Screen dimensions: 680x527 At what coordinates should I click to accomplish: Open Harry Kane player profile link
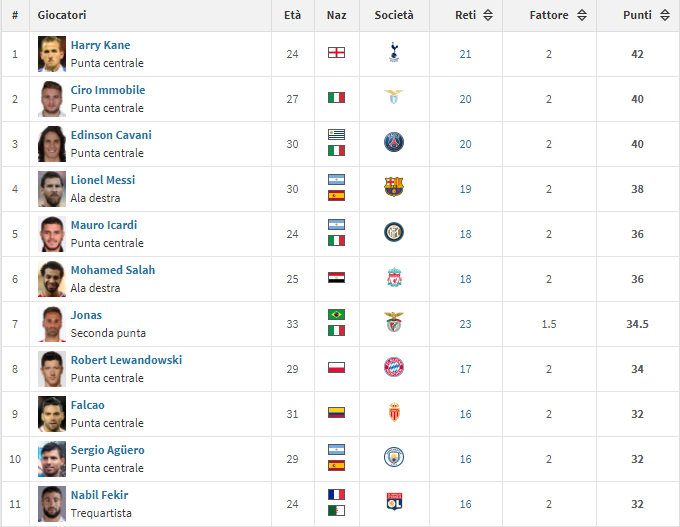(x=100, y=45)
